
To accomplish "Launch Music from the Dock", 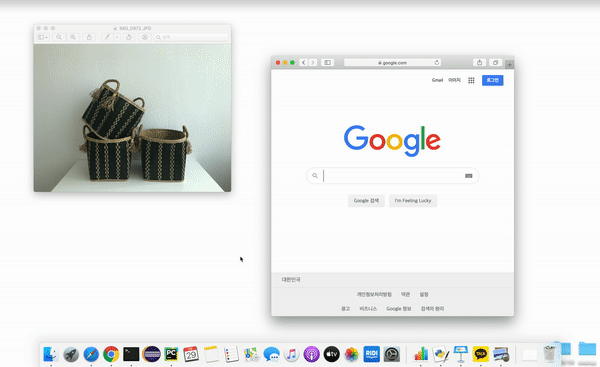I will (292, 354).
